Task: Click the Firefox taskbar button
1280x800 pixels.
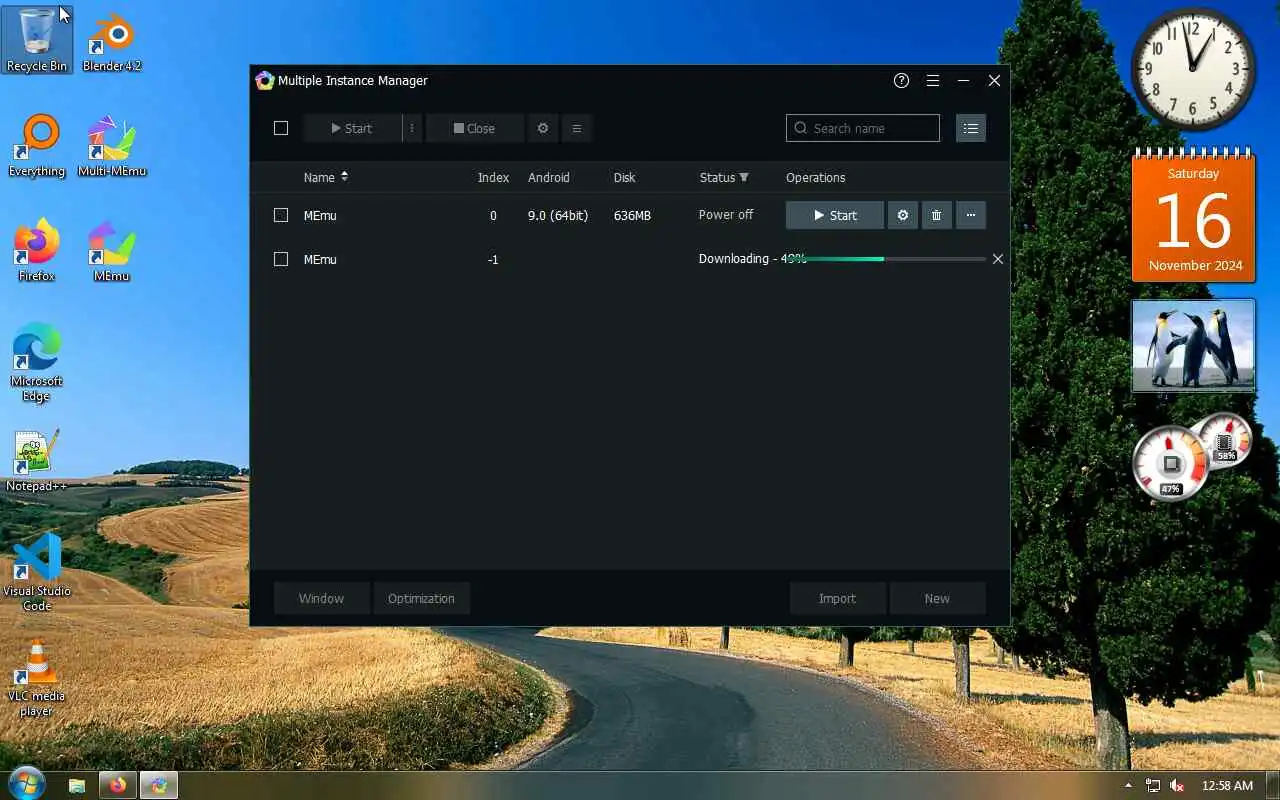Action: tap(117, 785)
